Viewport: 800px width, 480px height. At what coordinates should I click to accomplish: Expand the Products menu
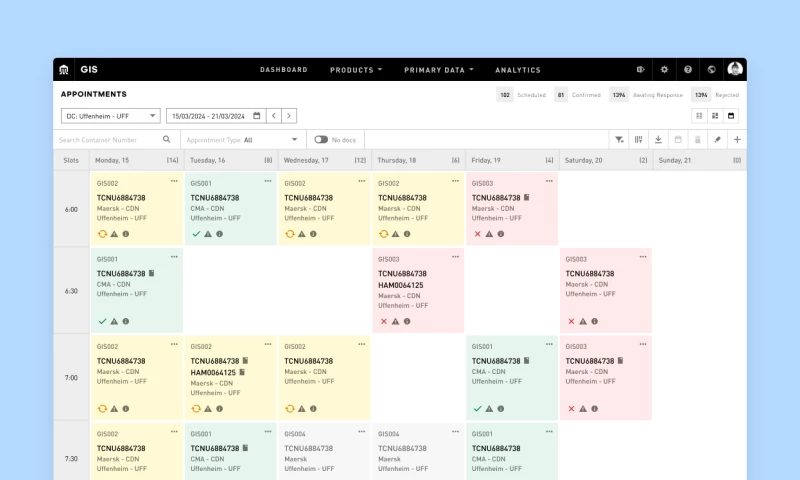(356, 70)
